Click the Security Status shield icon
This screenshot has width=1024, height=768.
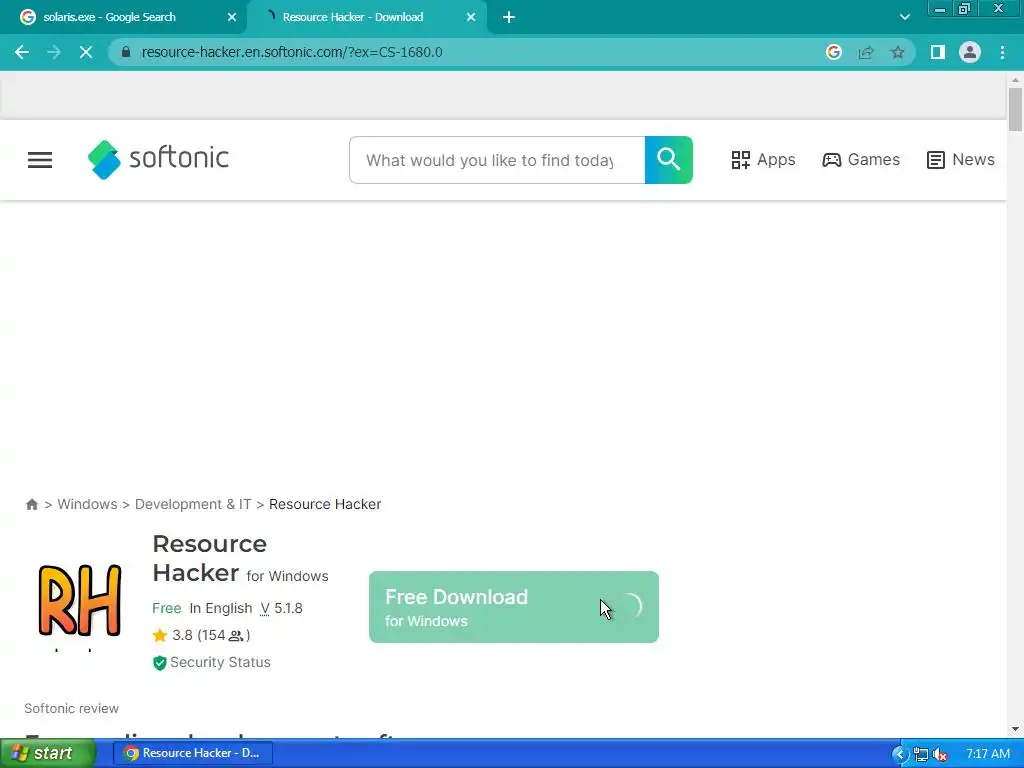point(159,663)
